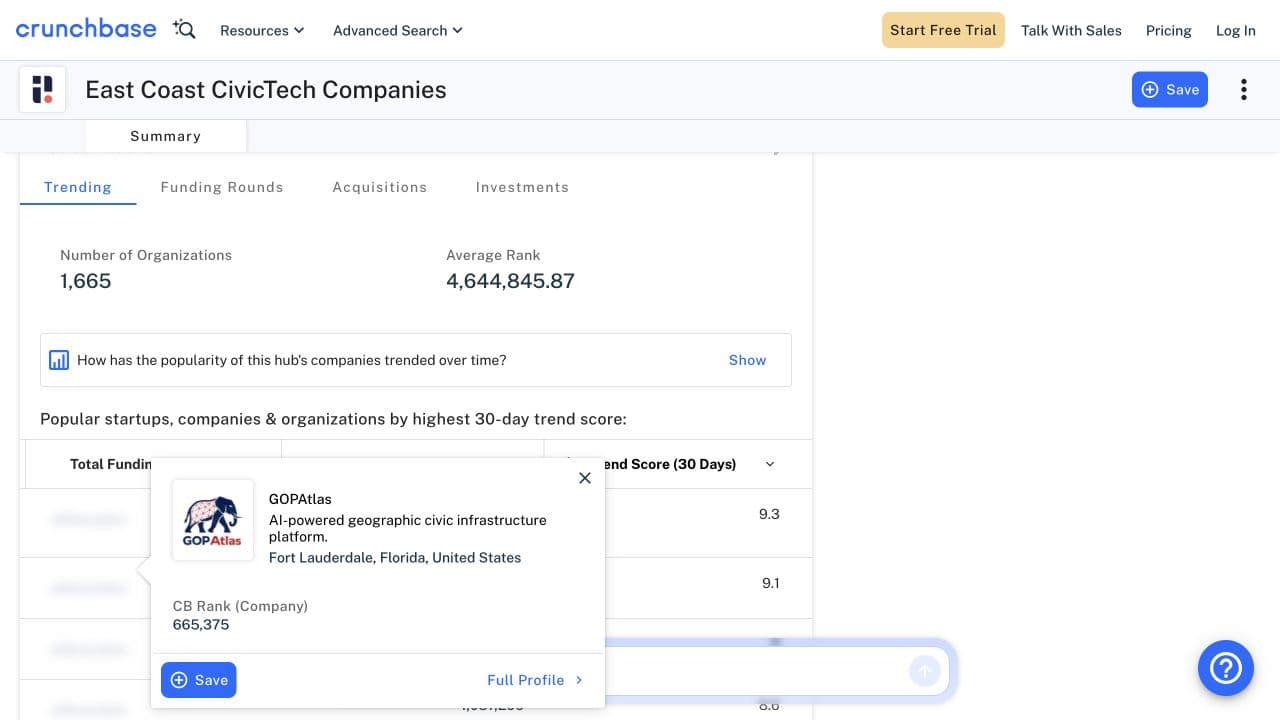Select the Summary tab
Image resolution: width=1280 pixels, height=720 pixels.
click(x=166, y=136)
